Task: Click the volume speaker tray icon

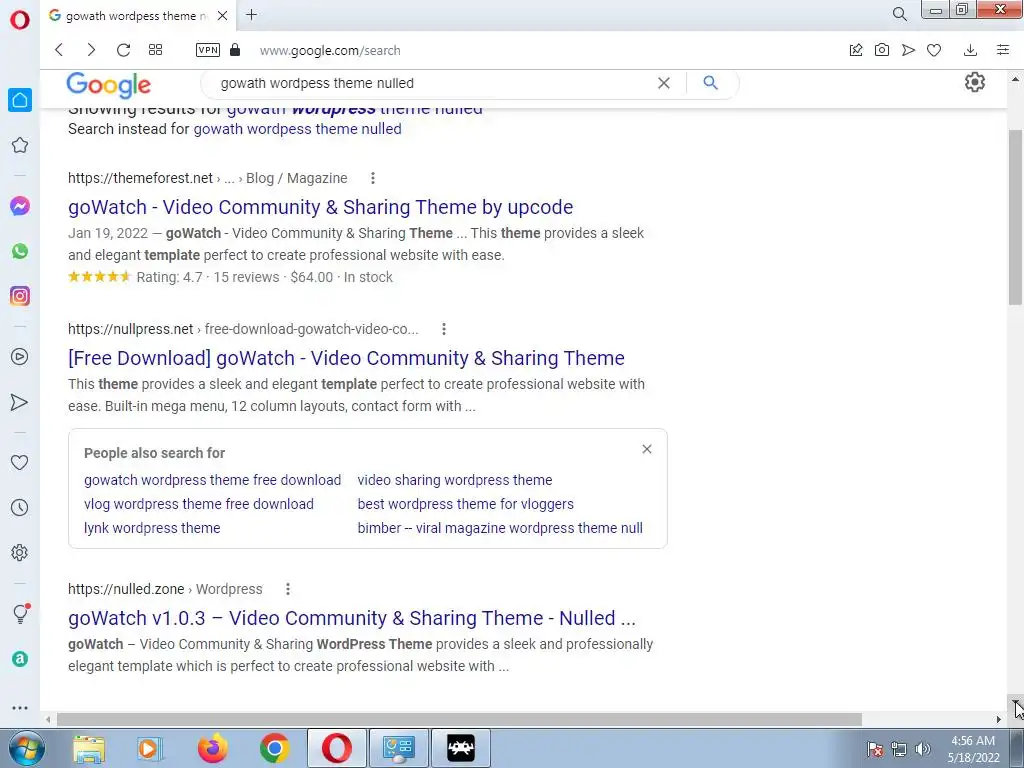Action: 922,749
